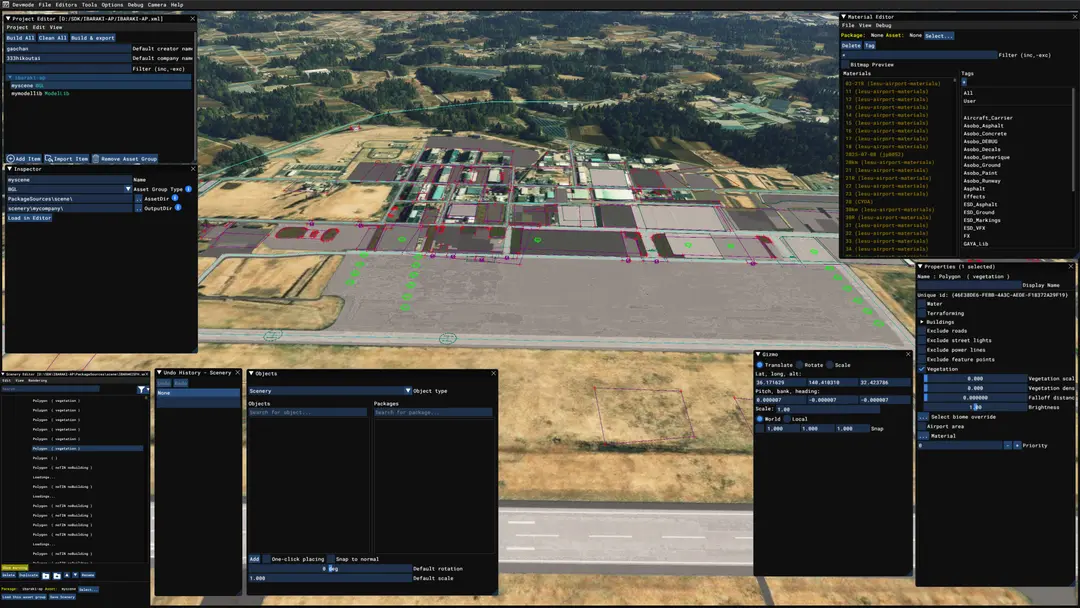Collapse the Inspector panel triangle
1080x608 pixels.
(9, 169)
